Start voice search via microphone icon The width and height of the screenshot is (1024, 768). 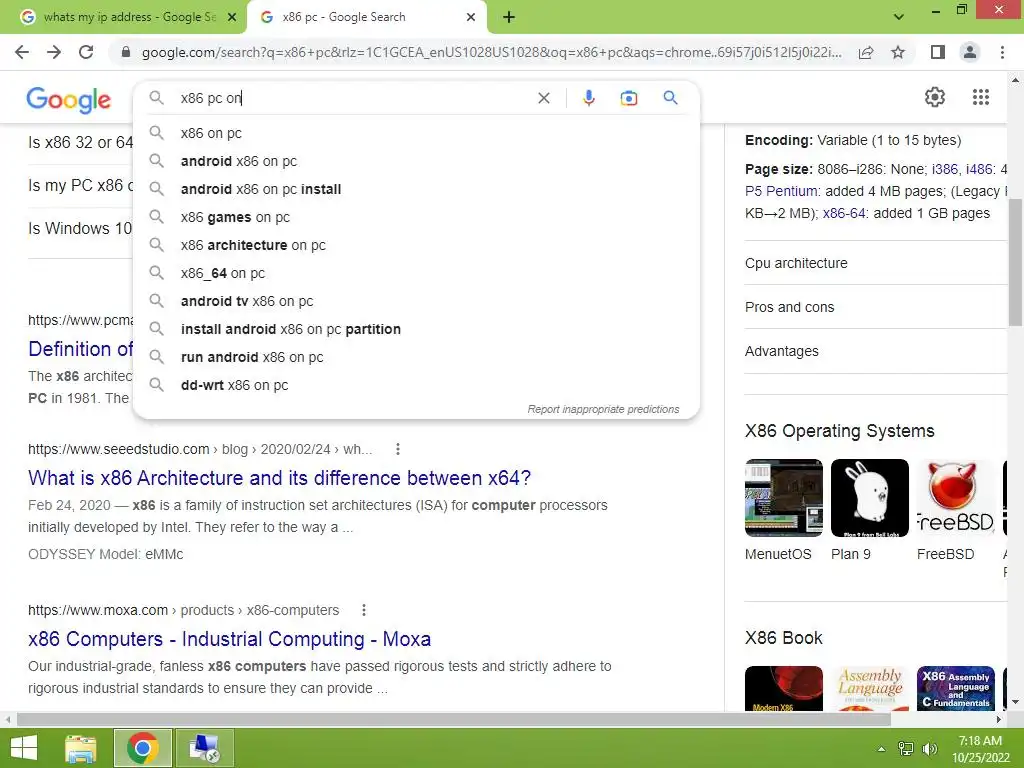(588, 98)
